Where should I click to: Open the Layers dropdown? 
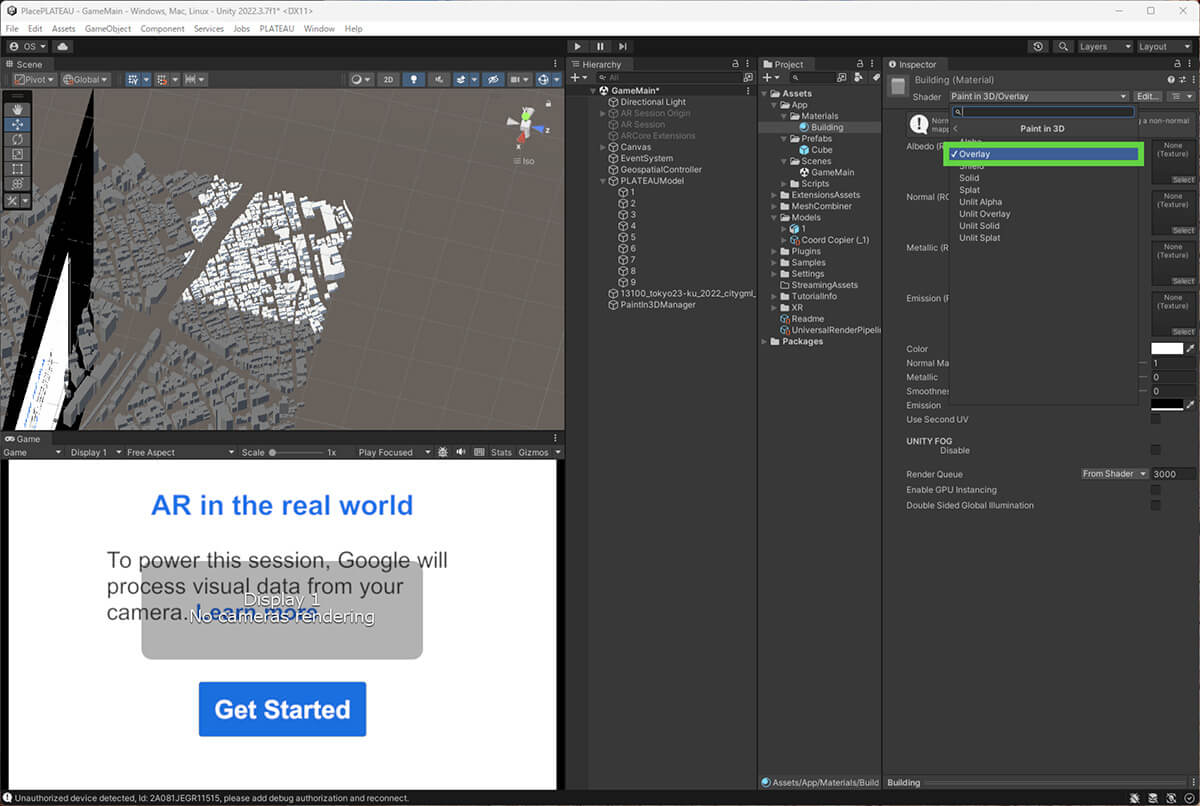pos(1104,46)
